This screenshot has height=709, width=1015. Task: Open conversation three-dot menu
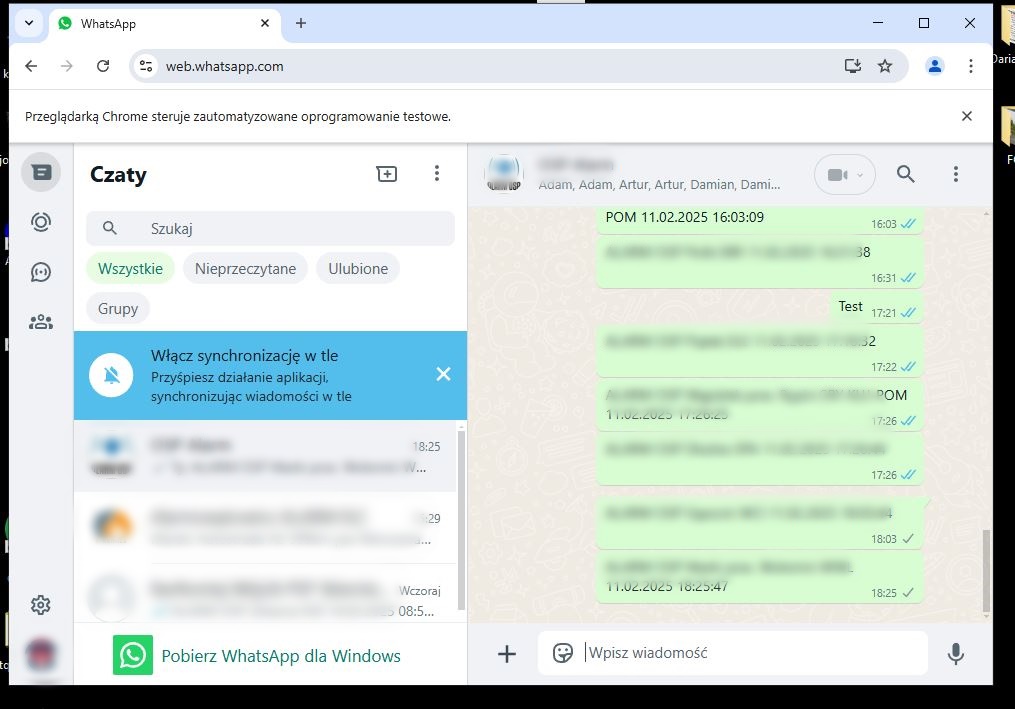[955, 174]
